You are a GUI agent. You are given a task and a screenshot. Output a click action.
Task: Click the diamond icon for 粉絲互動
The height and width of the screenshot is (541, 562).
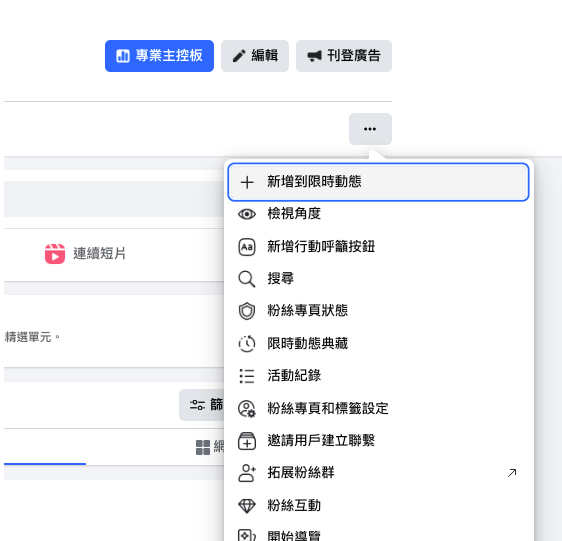click(247, 506)
